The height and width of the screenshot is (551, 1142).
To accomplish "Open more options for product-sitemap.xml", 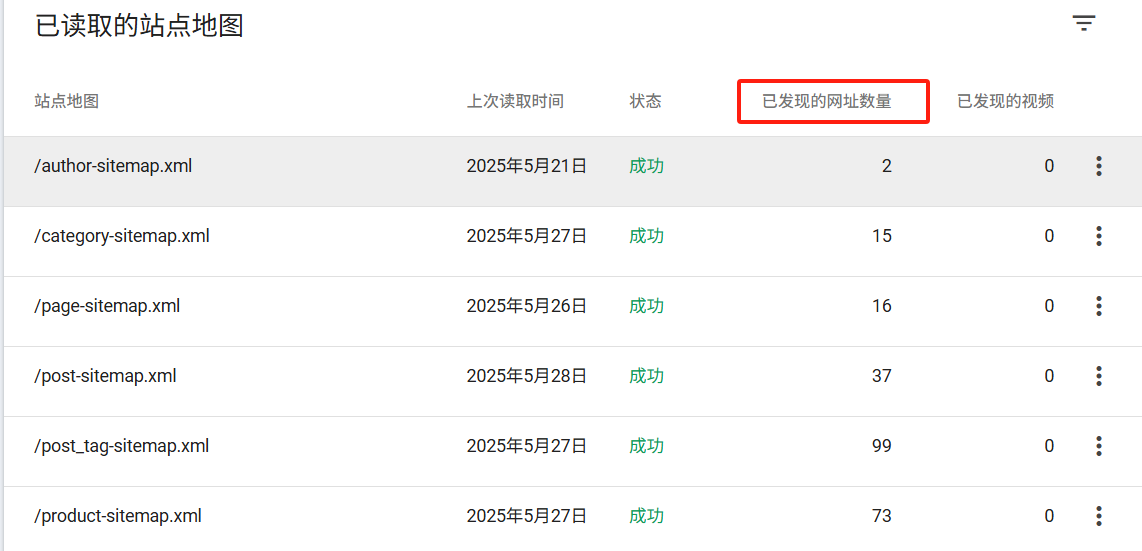I will pyautogui.click(x=1098, y=516).
